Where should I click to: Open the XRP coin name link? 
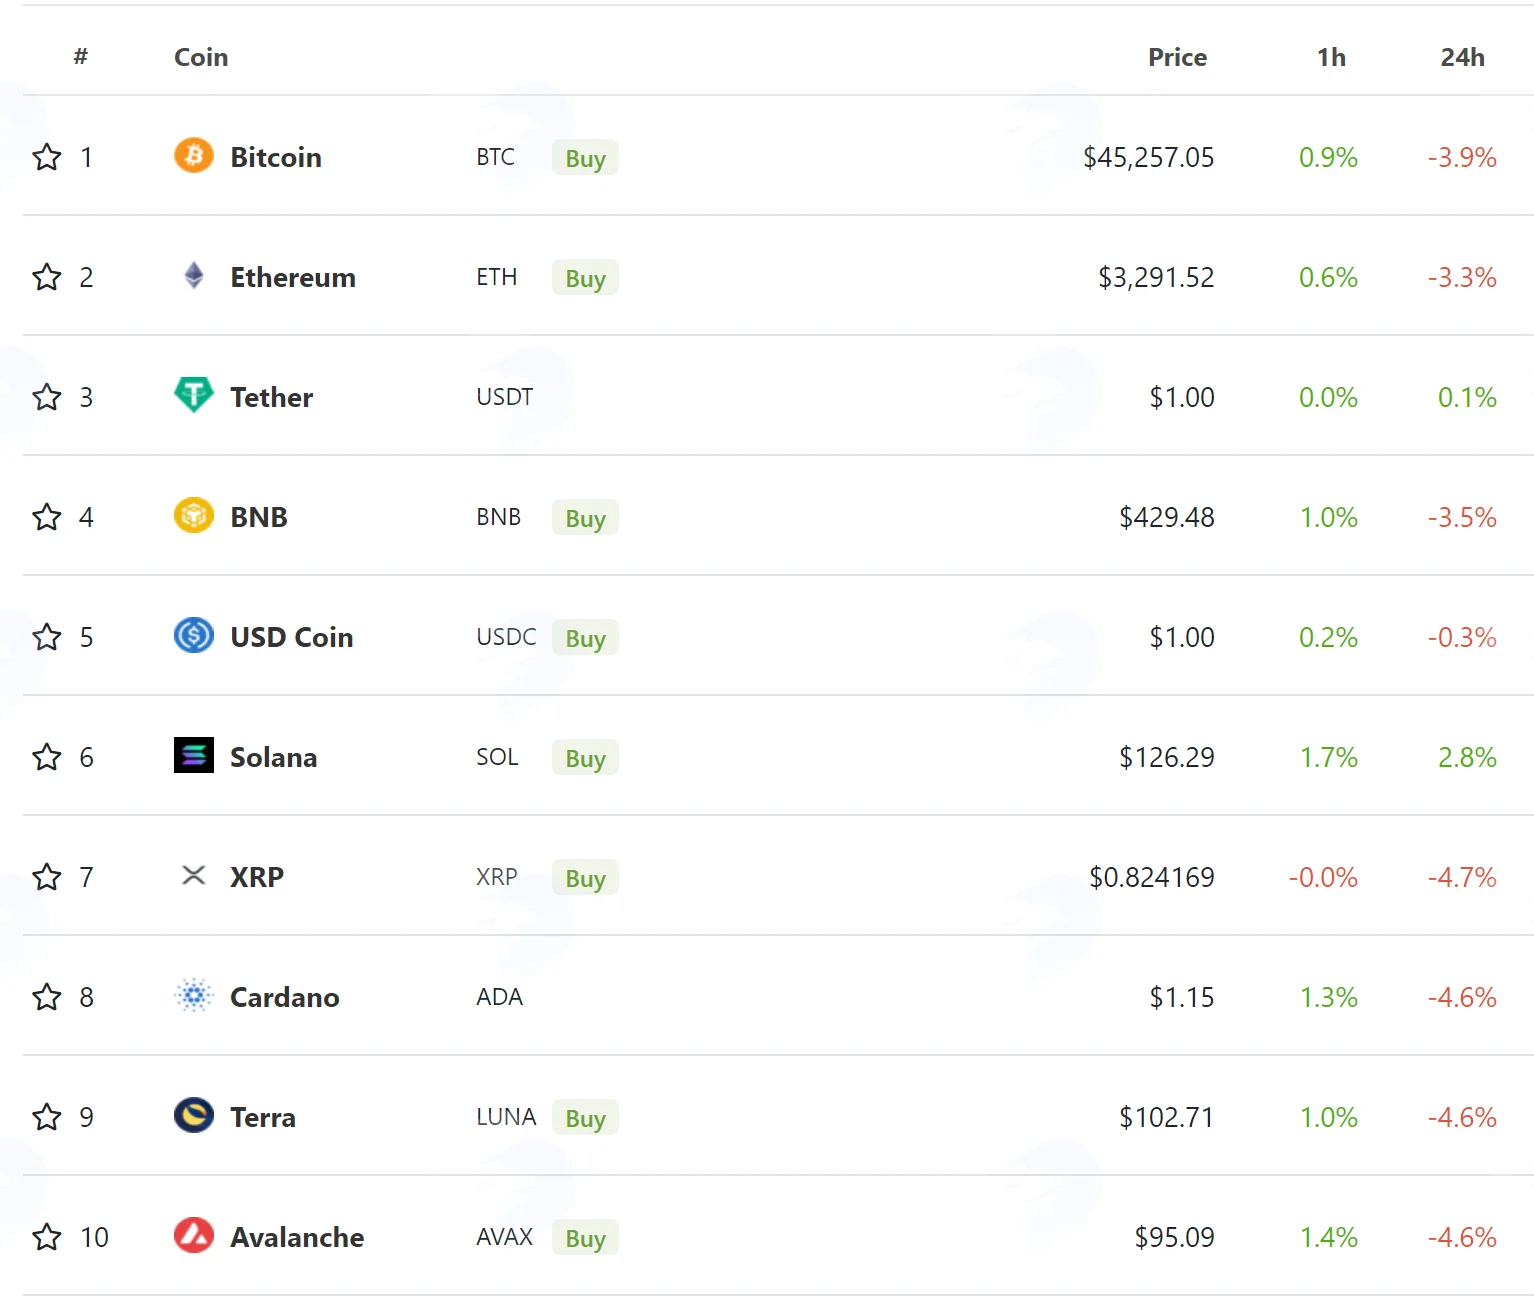pyautogui.click(x=257, y=877)
